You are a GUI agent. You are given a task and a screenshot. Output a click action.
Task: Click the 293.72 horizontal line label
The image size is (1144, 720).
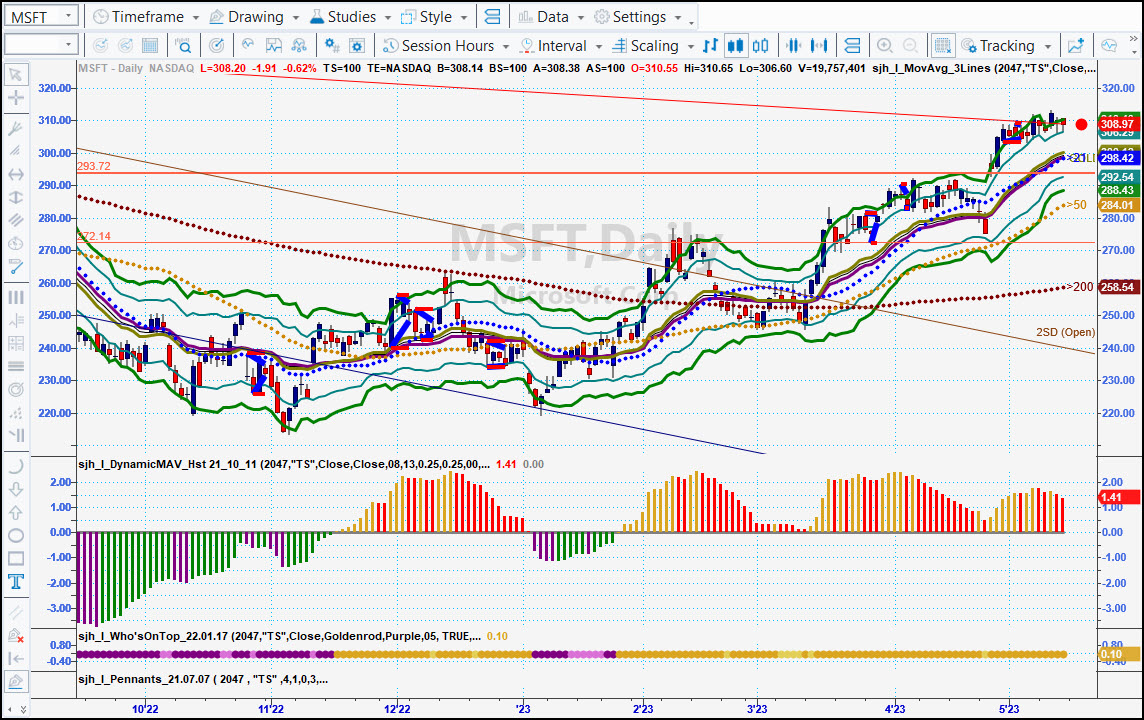point(94,166)
